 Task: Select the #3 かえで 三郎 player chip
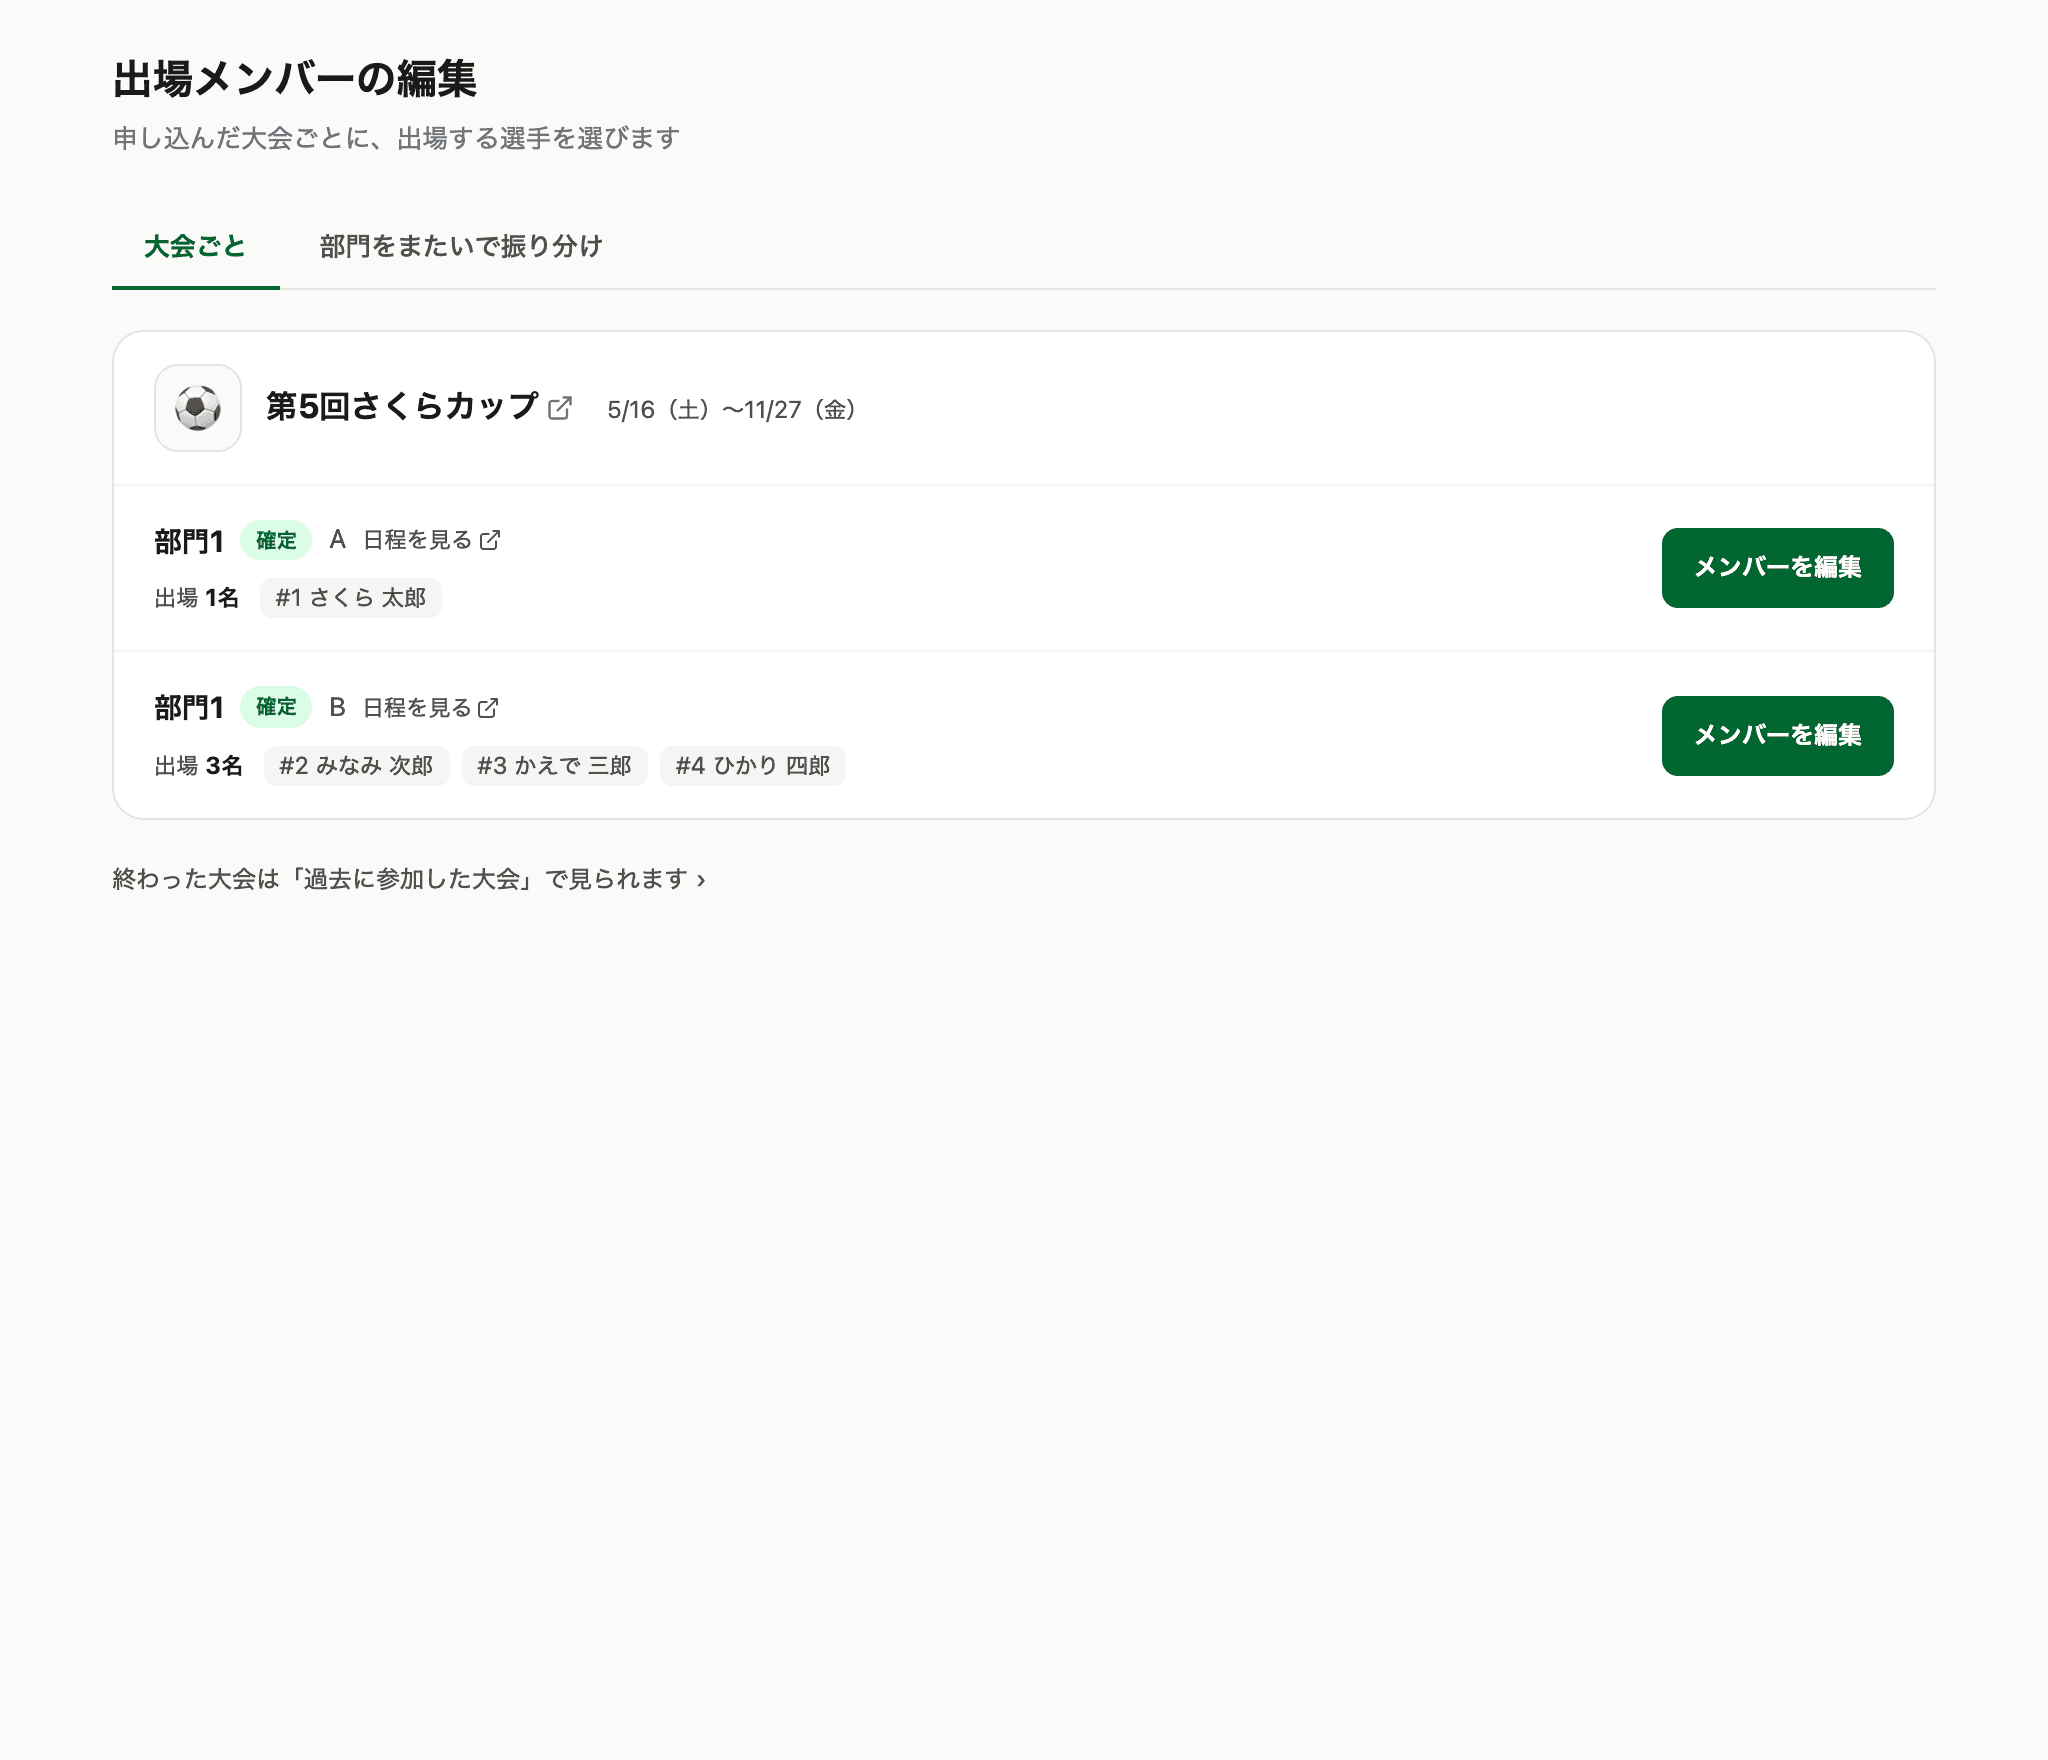(x=554, y=766)
